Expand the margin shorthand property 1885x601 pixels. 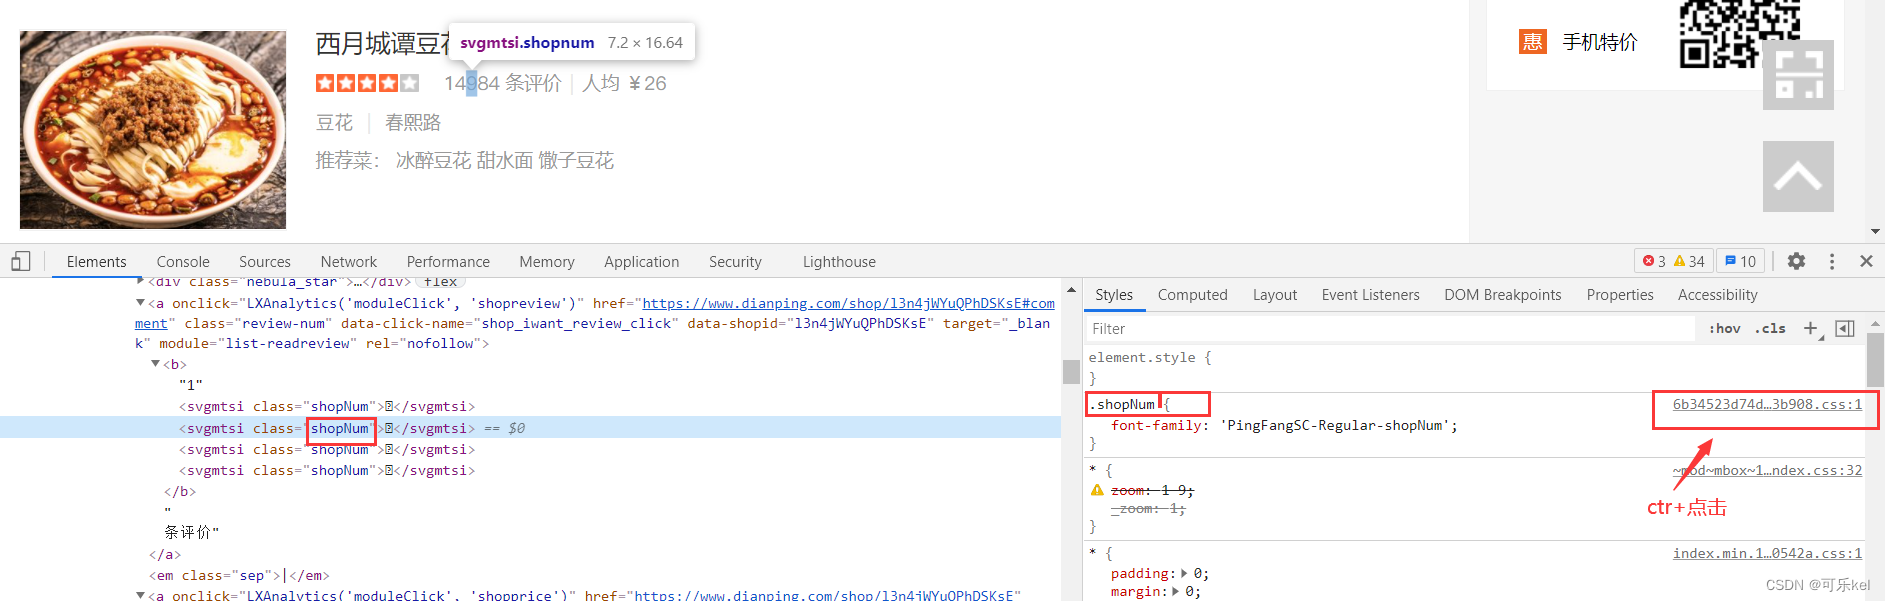pyautogui.click(x=1176, y=592)
